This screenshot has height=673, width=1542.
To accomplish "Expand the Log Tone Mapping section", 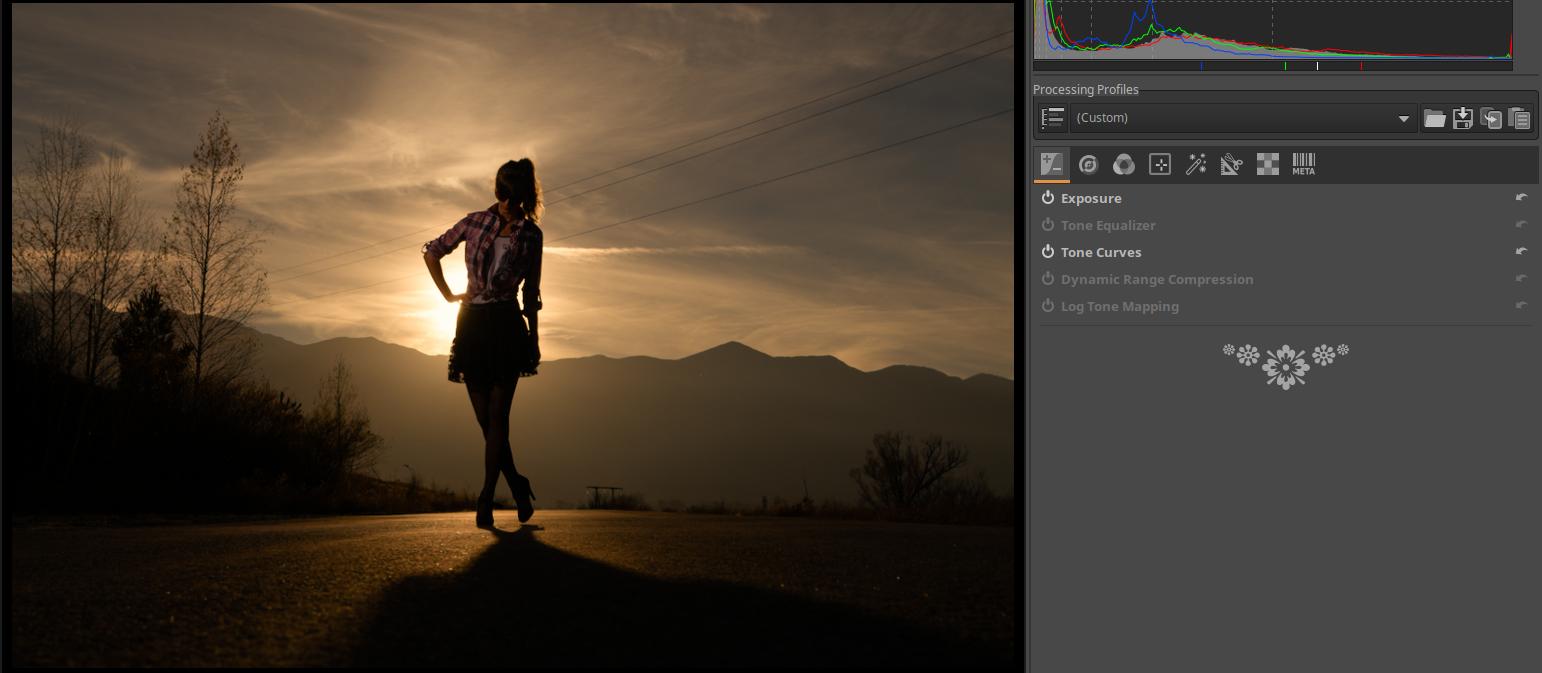I will coord(1119,306).
